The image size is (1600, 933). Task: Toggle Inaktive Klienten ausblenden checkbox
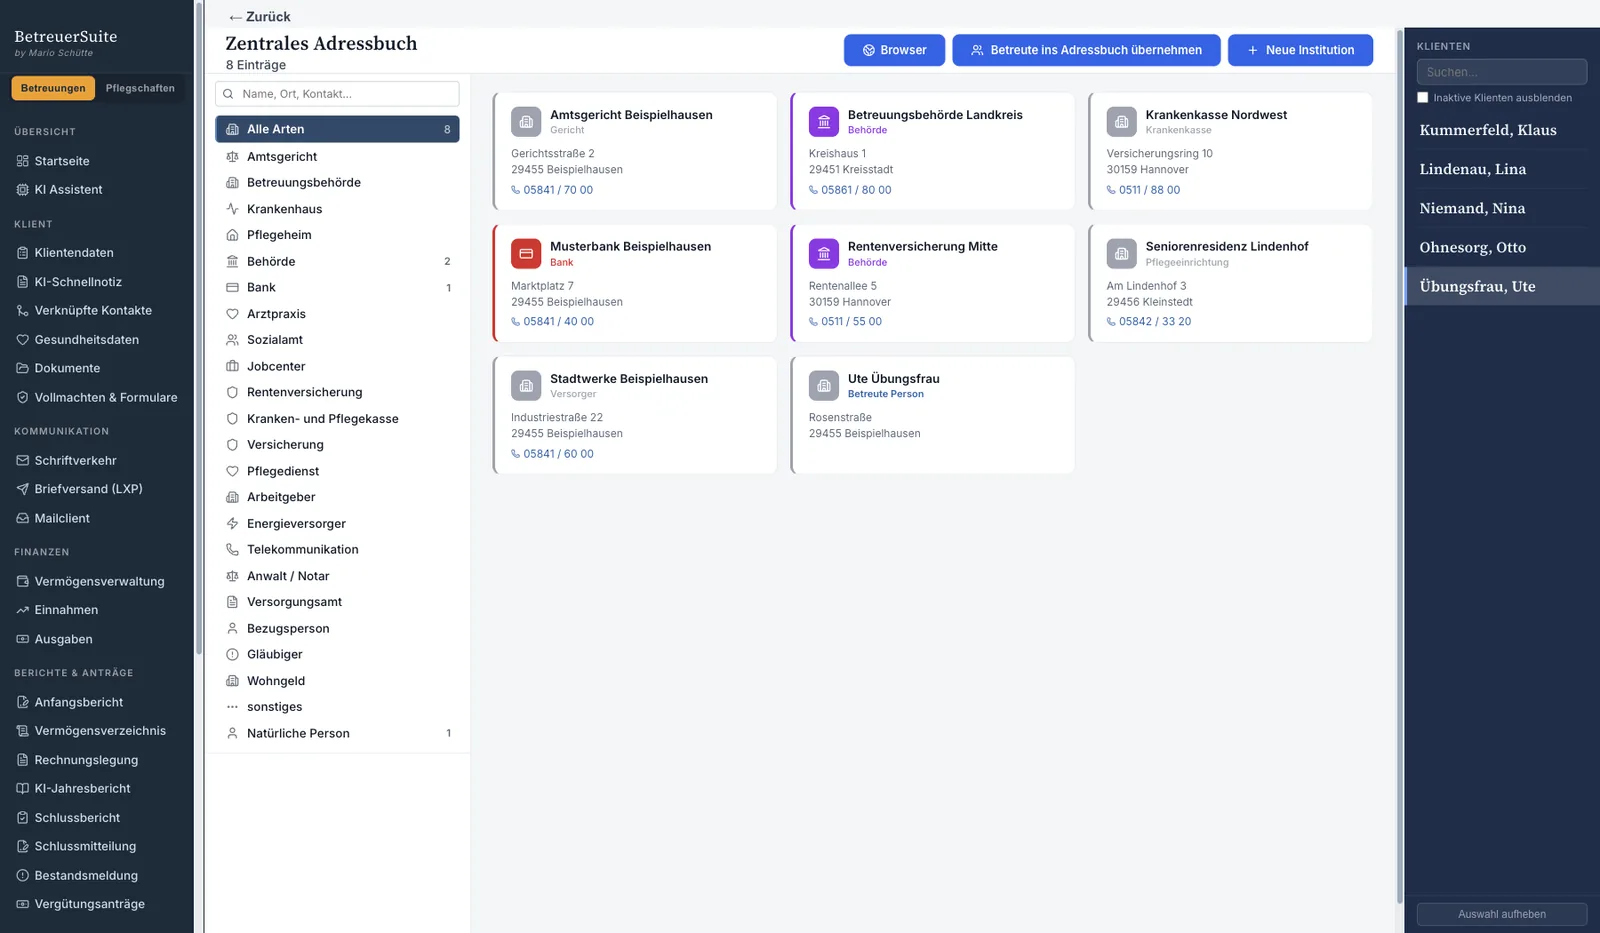pos(1423,98)
